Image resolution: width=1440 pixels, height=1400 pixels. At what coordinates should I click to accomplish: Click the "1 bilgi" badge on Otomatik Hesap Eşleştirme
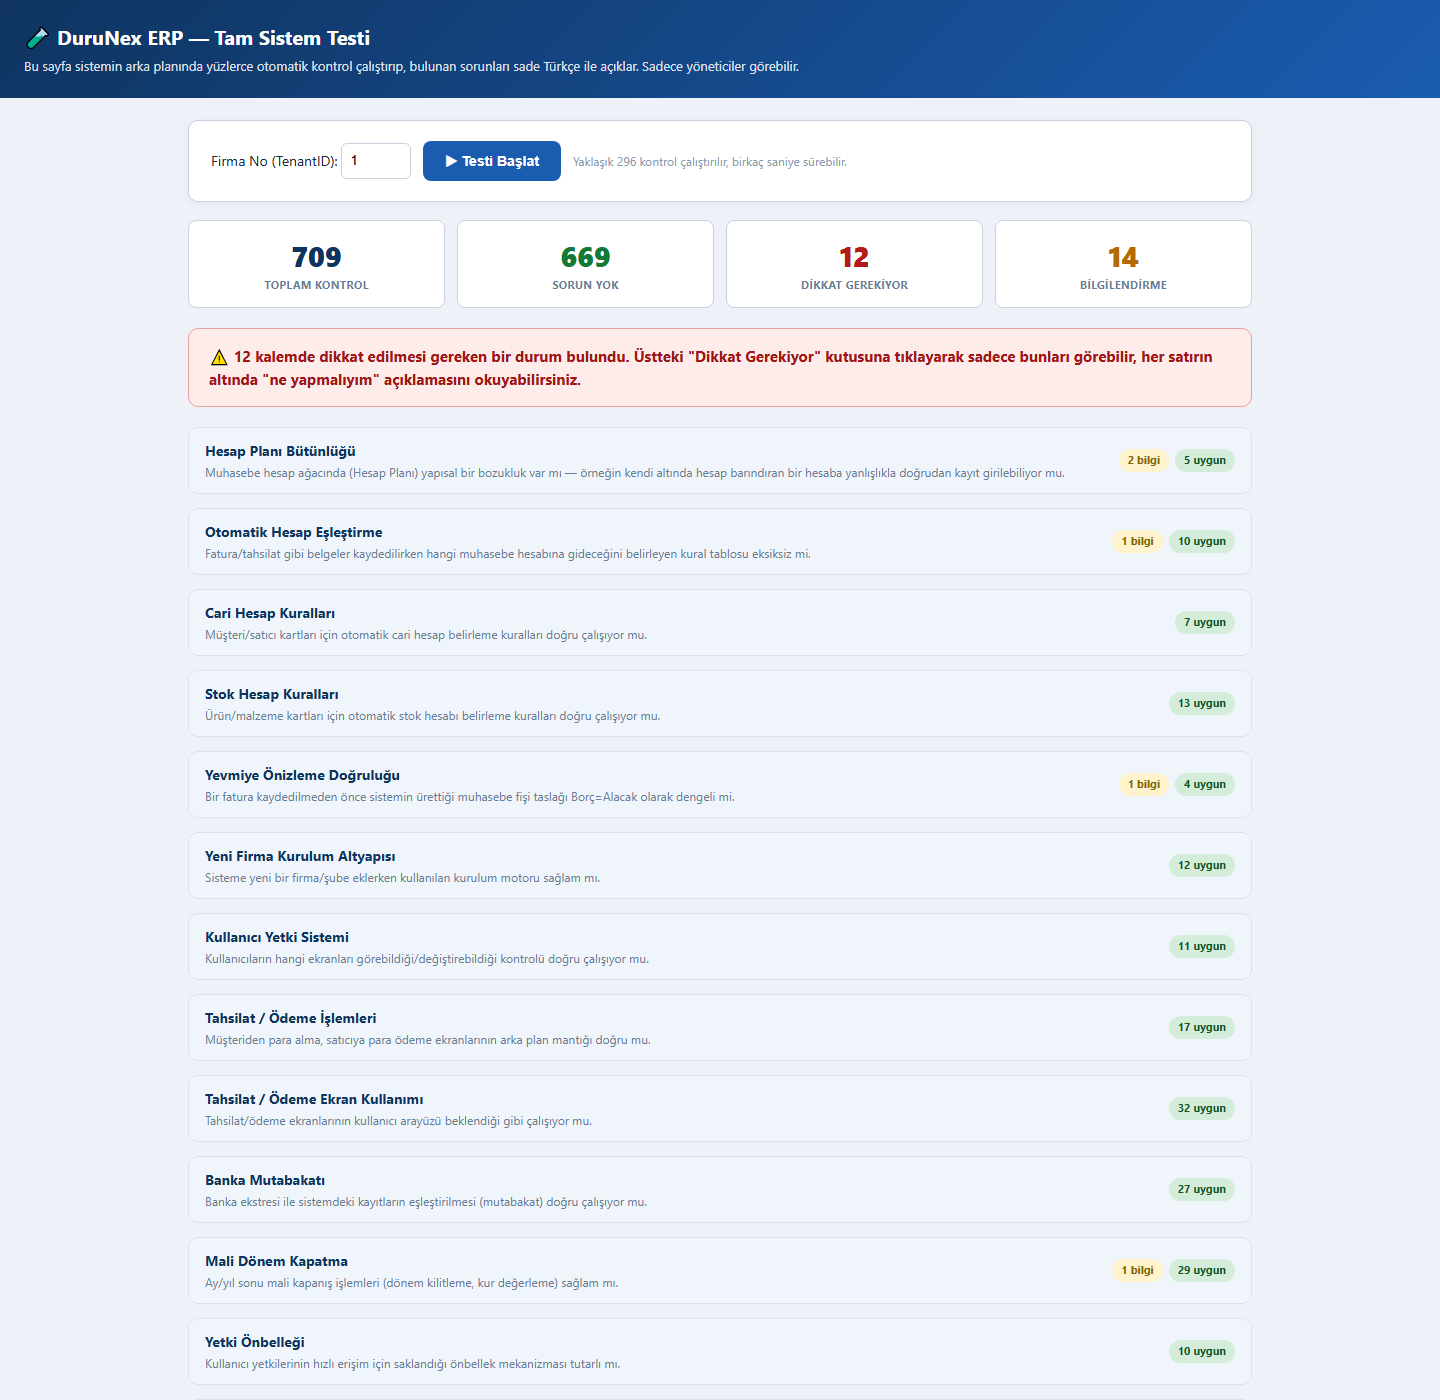(1137, 542)
